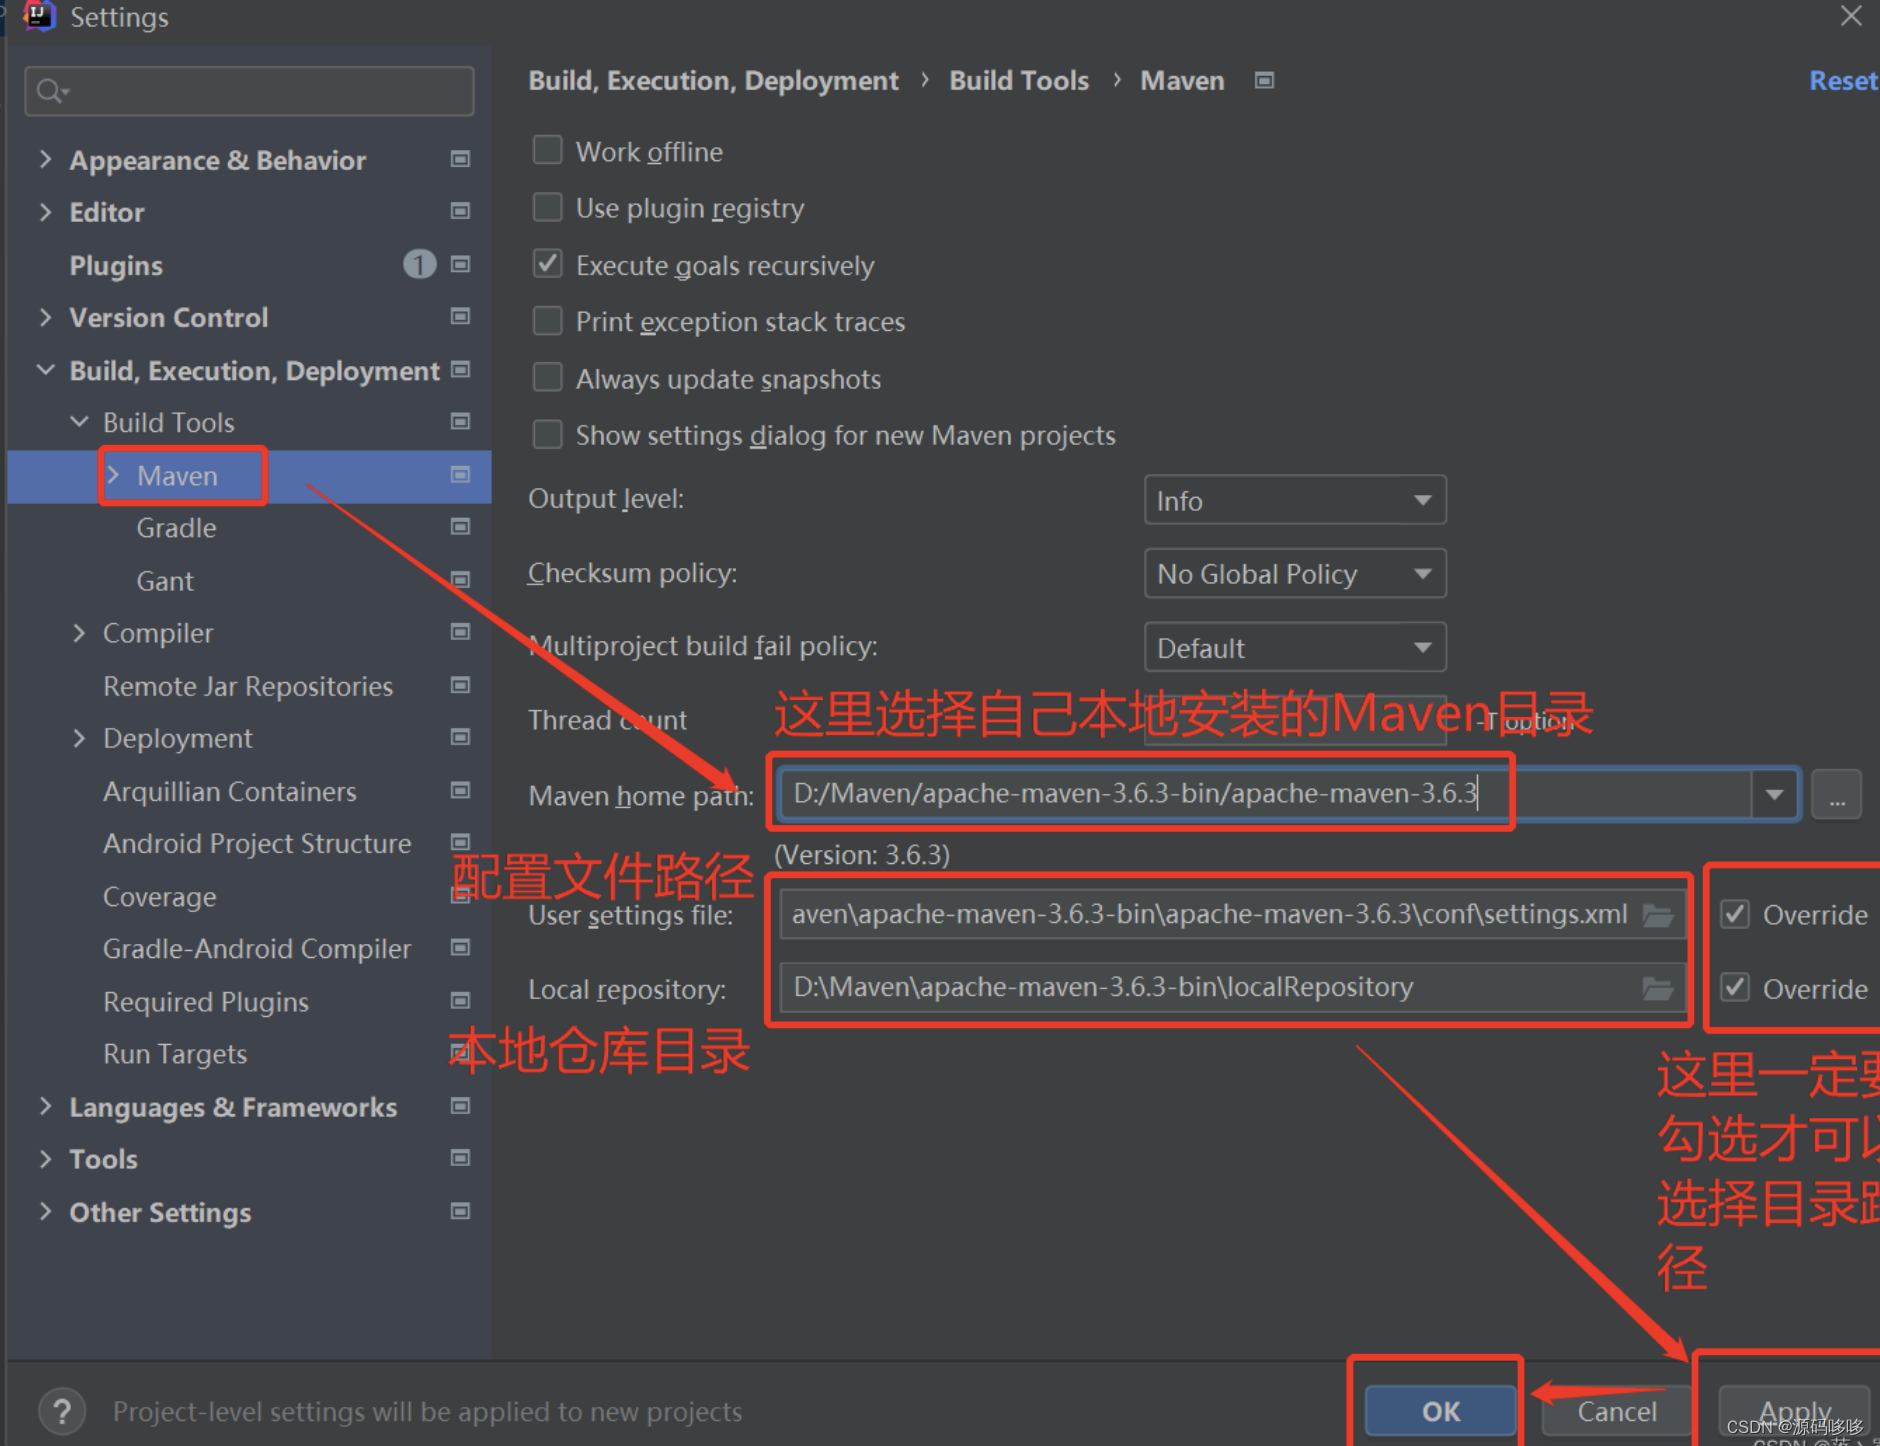
Task: Collapse Build, Execution, Deployment section
Action: tap(45, 369)
